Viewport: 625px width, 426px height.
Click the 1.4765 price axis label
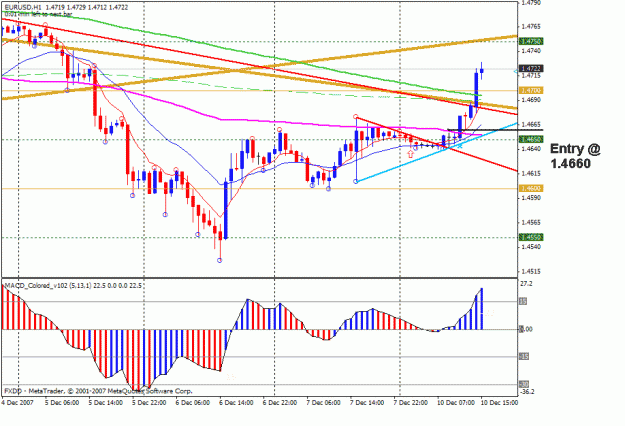coord(531,27)
